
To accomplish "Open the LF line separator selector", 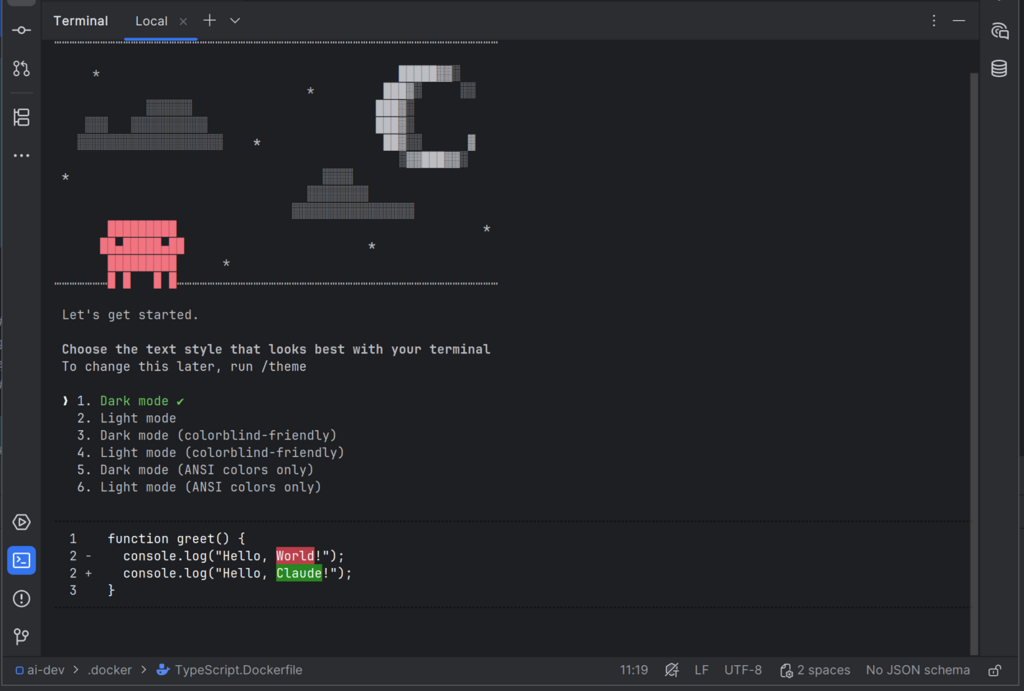I will point(702,670).
